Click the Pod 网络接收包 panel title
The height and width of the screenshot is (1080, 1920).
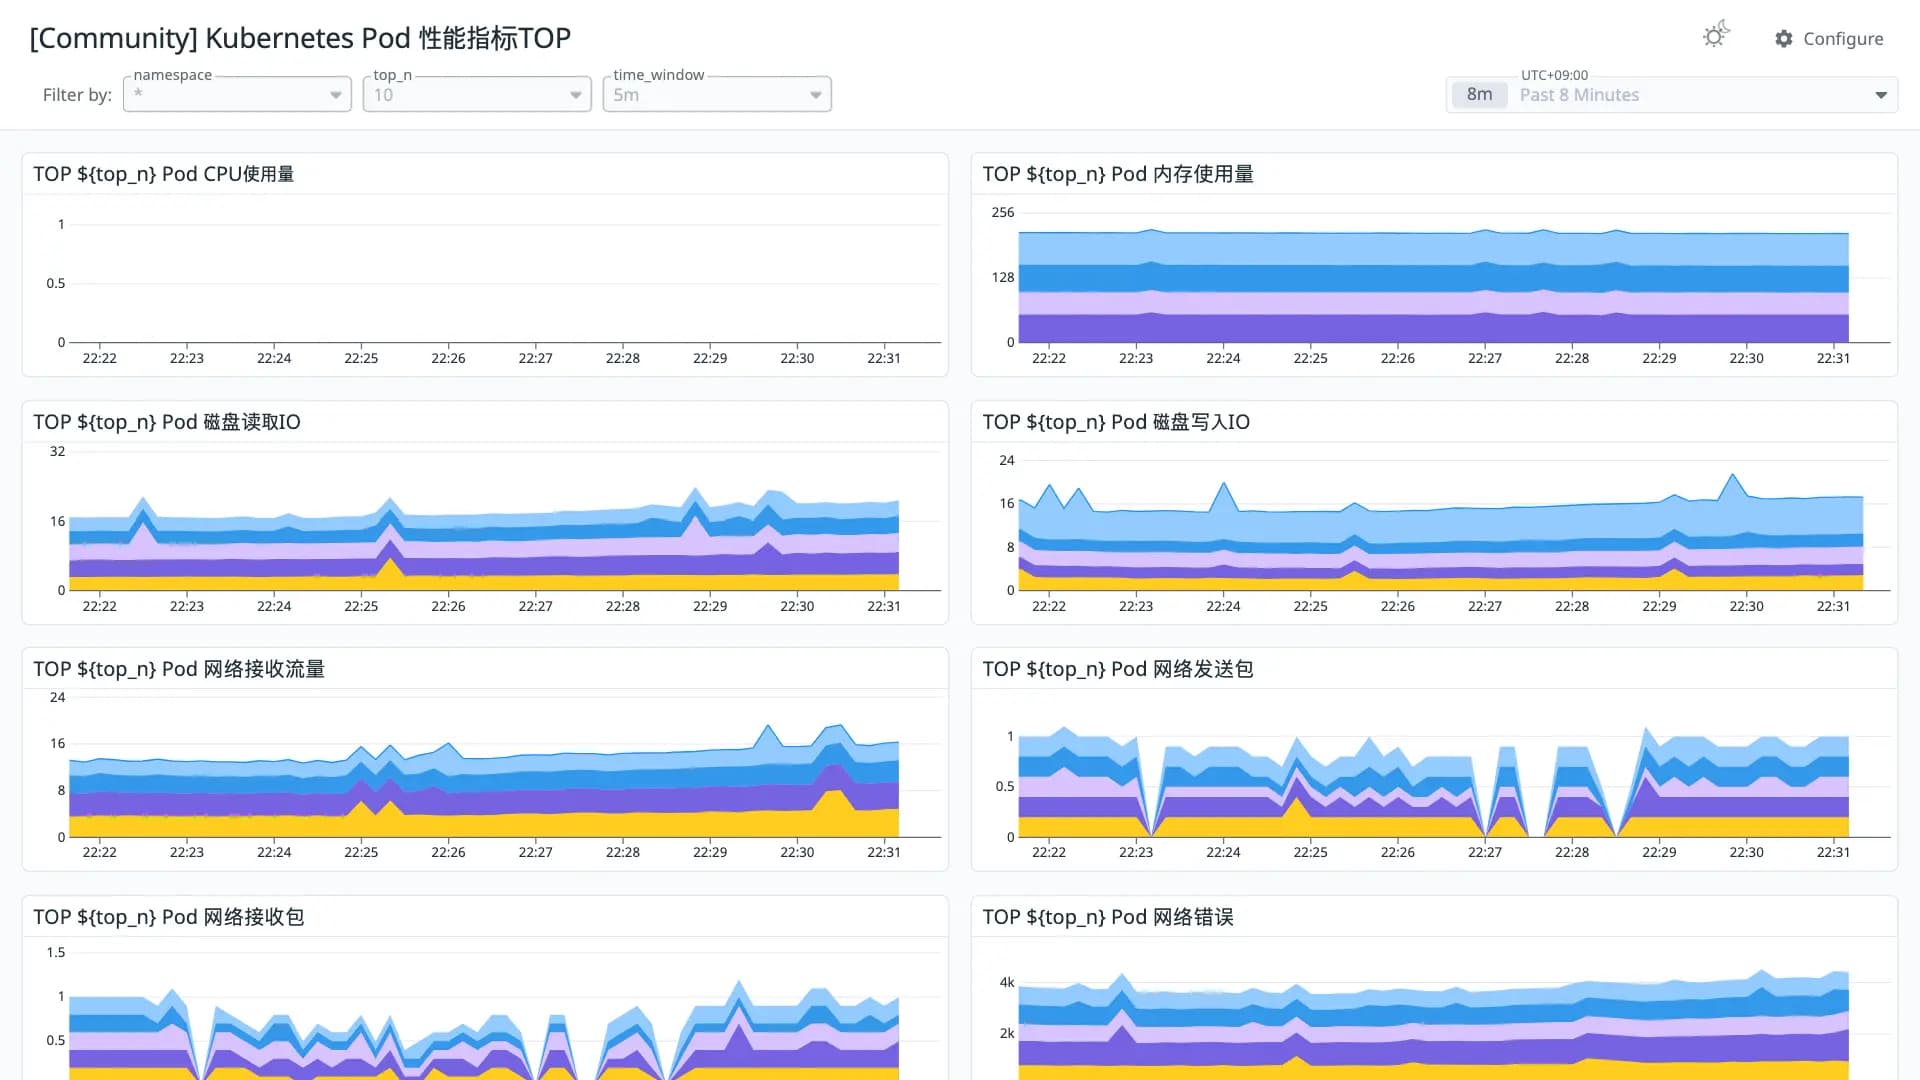coord(169,917)
